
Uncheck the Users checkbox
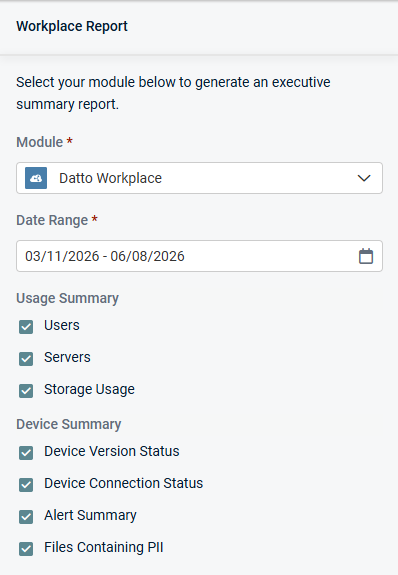click(26, 327)
